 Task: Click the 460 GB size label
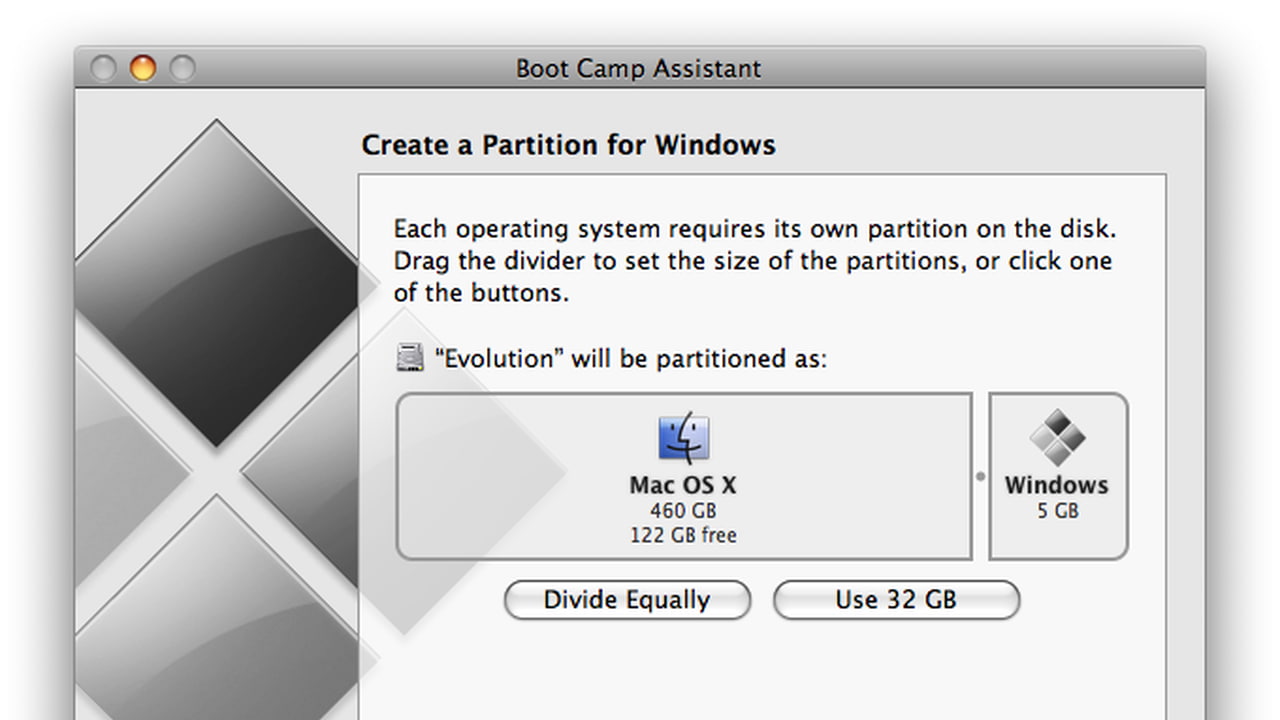pyautogui.click(x=683, y=511)
